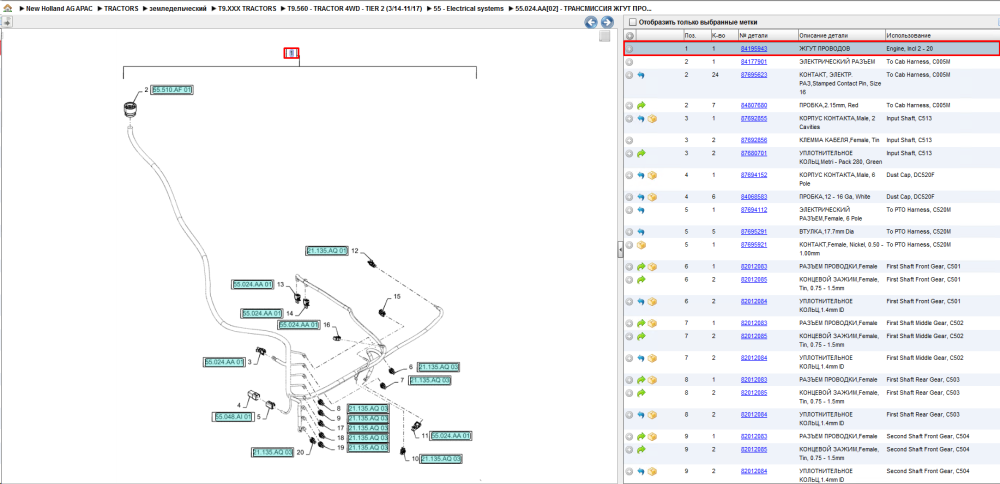
Task: Add part 87694112 using its plus icon
Action: click(x=629, y=210)
